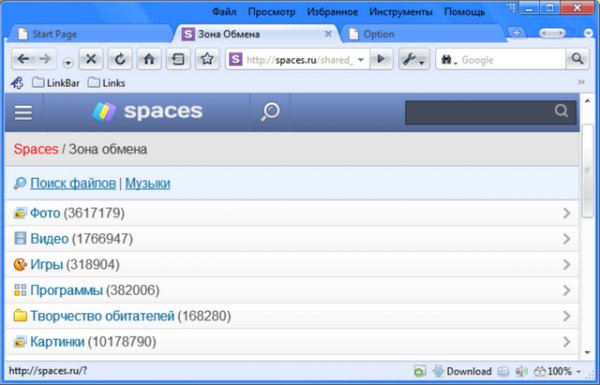Click the address bar URL field
The width and height of the screenshot is (600, 385).
297,59
